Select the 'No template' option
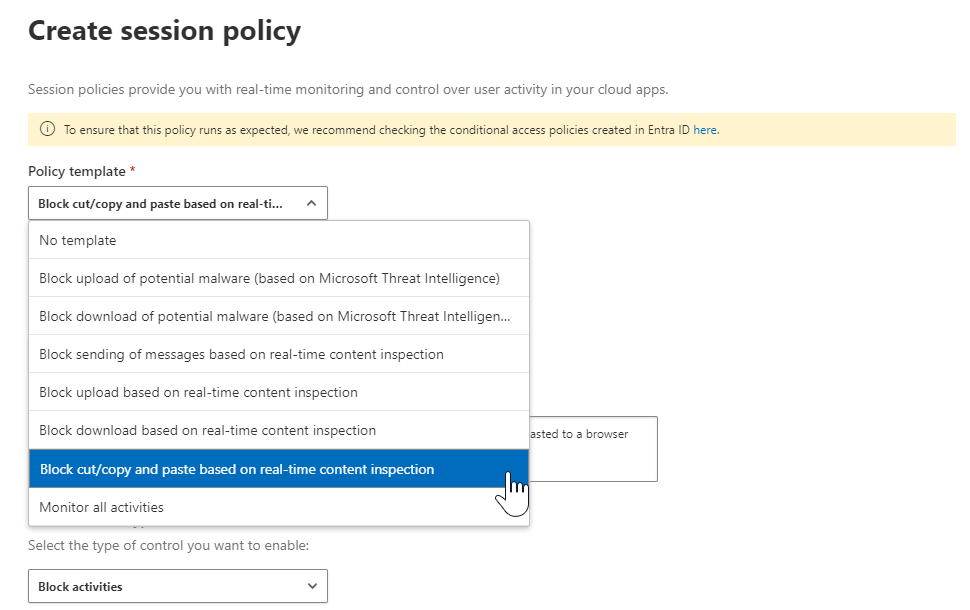 (279, 240)
